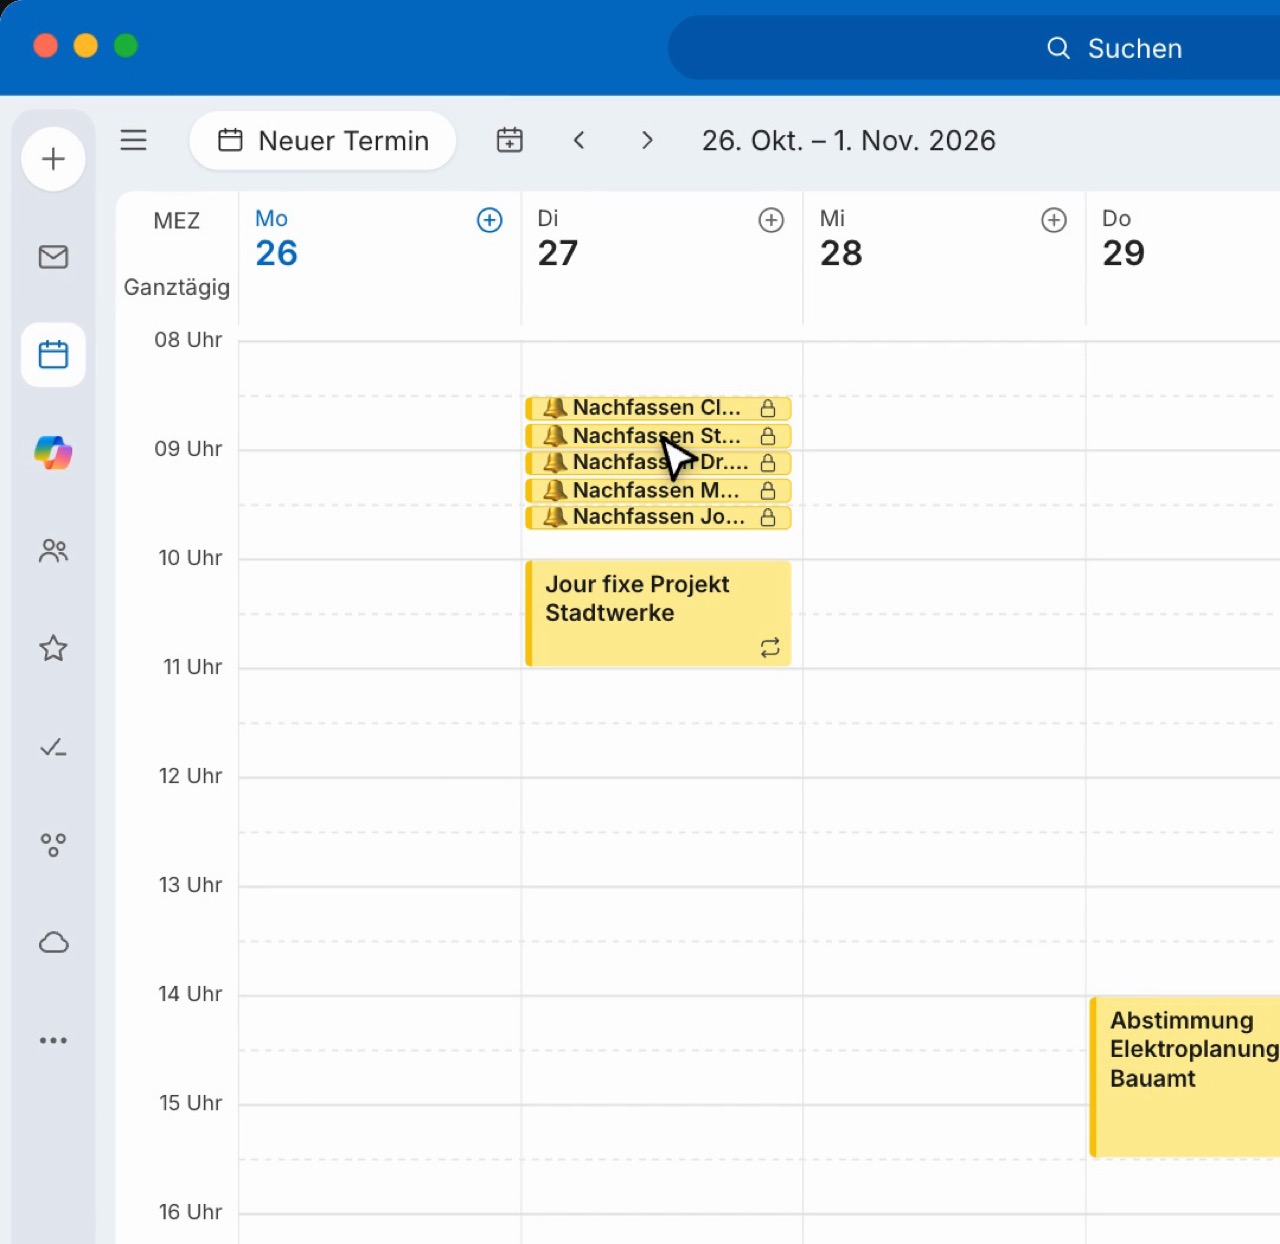1280x1244 pixels.
Task: Select the Calendar icon in the sidebar
Action: (53, 354)
